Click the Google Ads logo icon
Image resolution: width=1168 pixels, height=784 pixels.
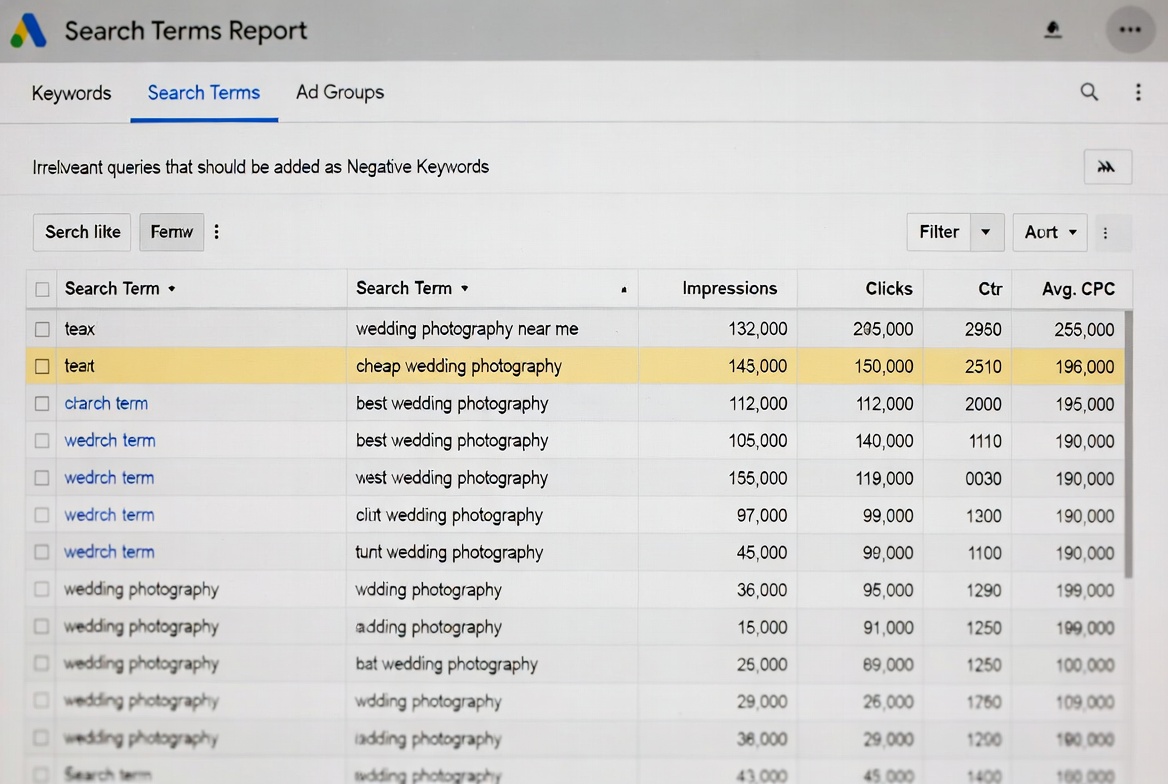[x=28, y=31]
